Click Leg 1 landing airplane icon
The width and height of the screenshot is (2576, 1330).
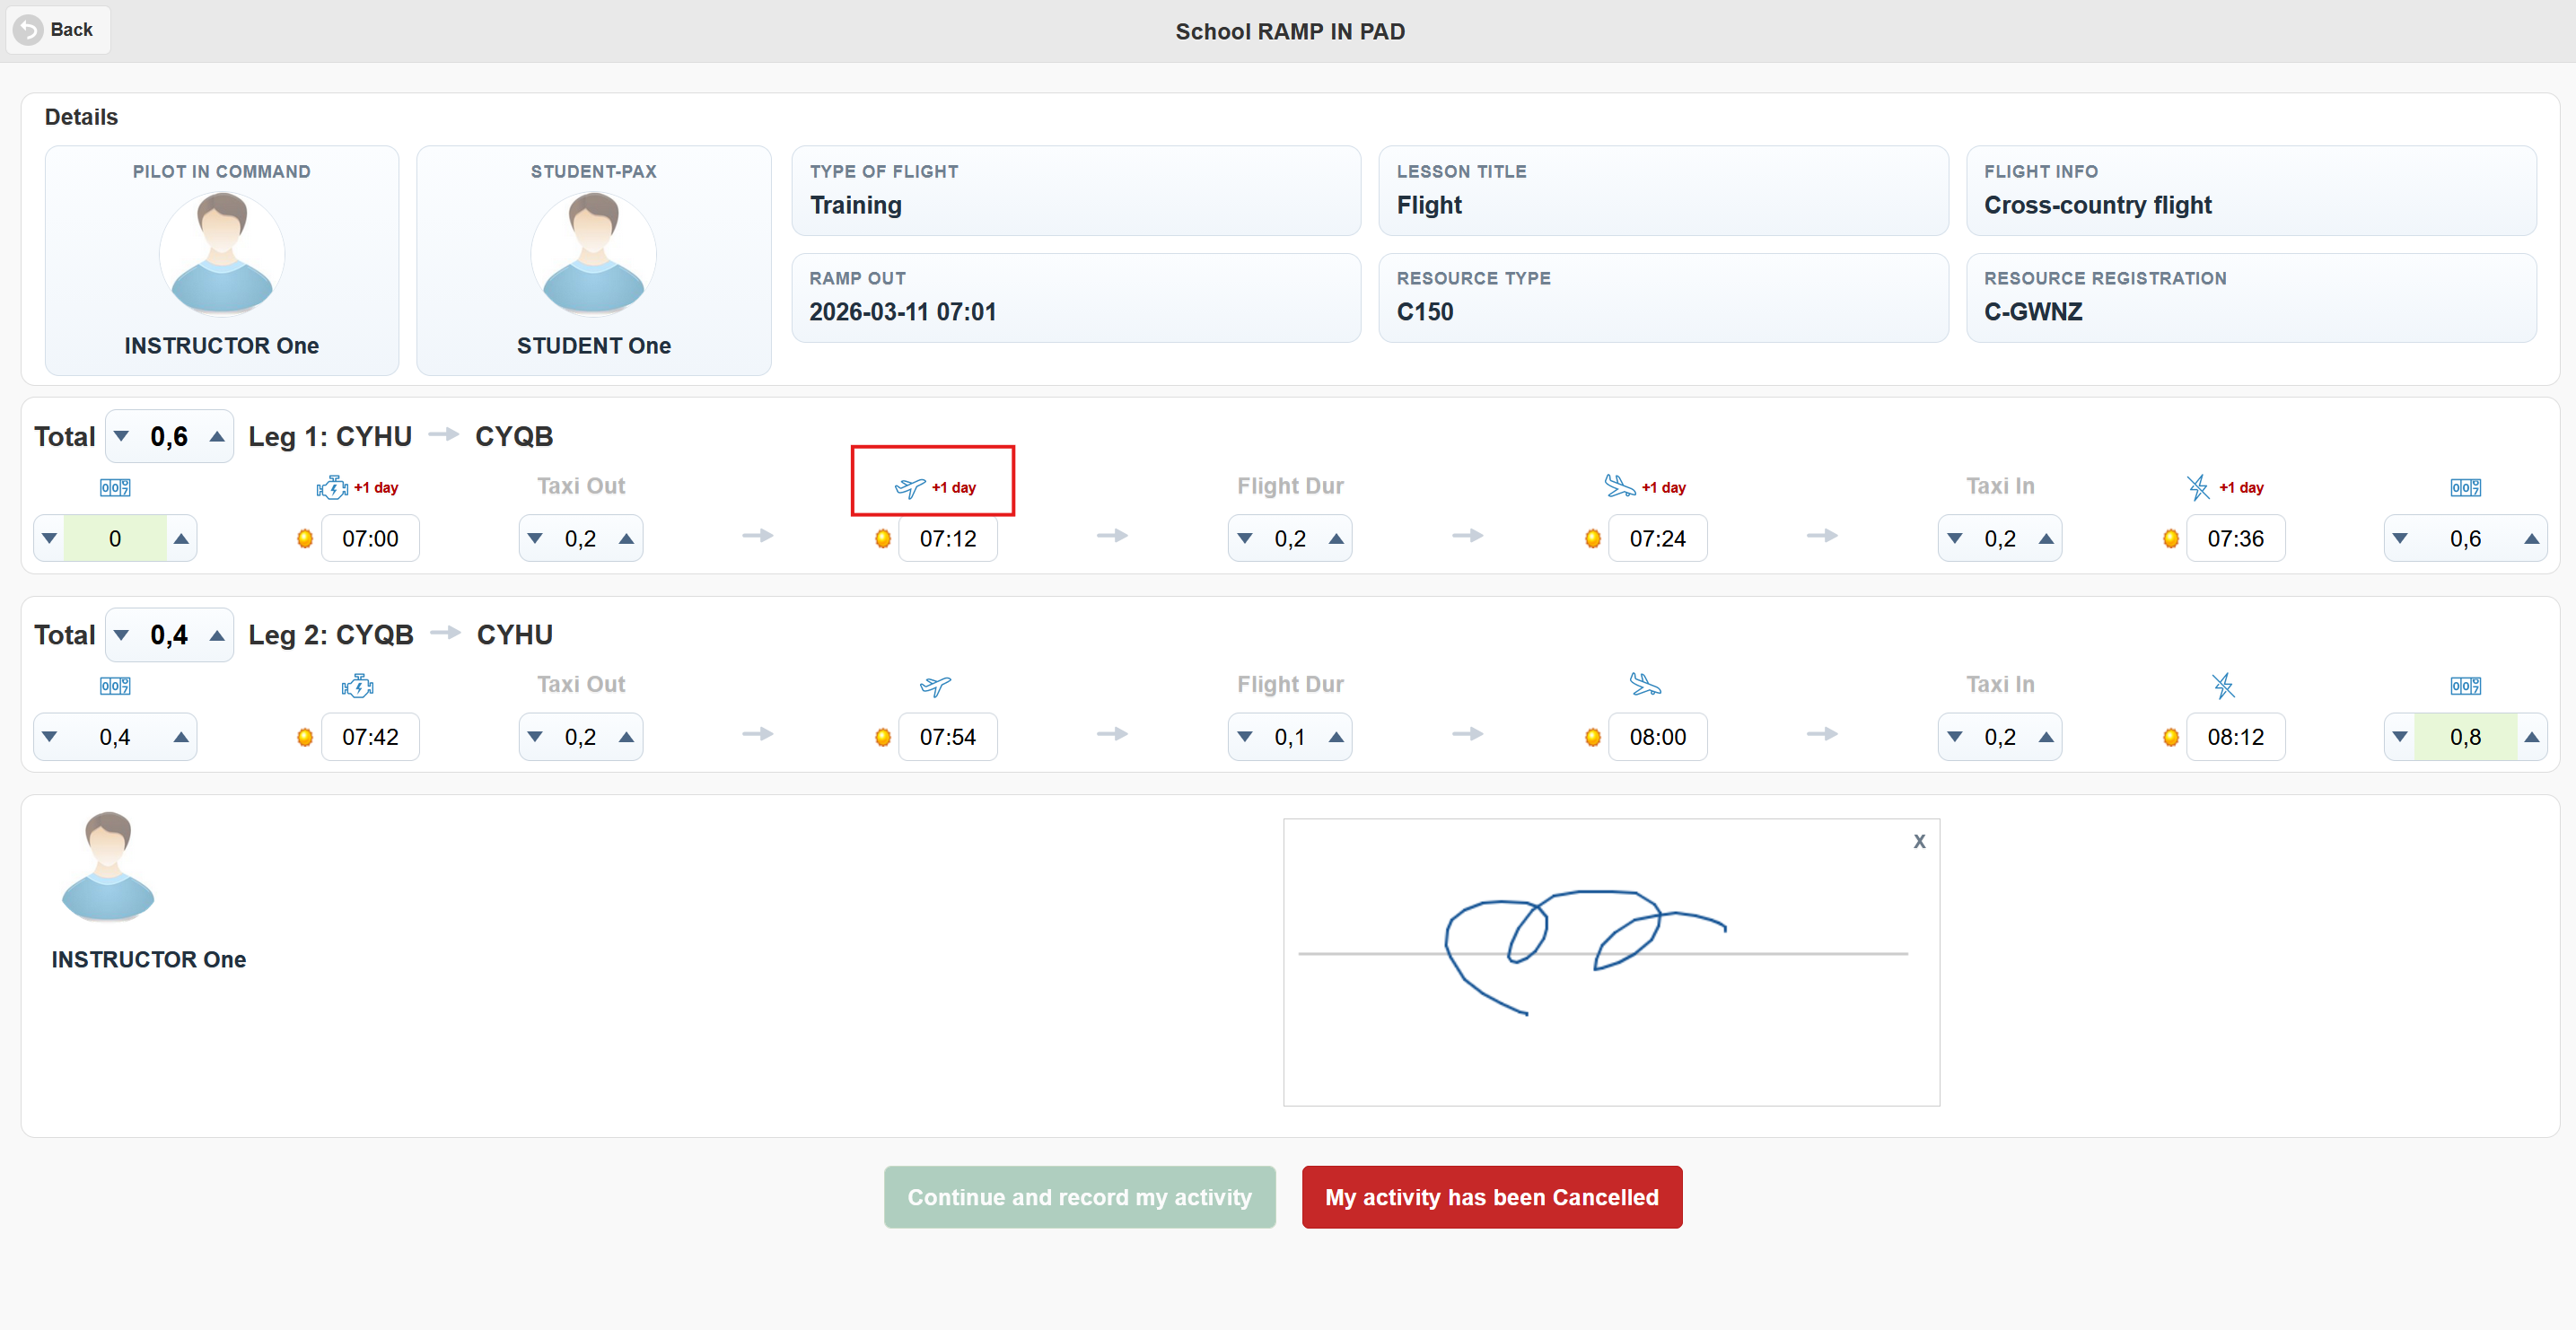tap(1619, 486)
